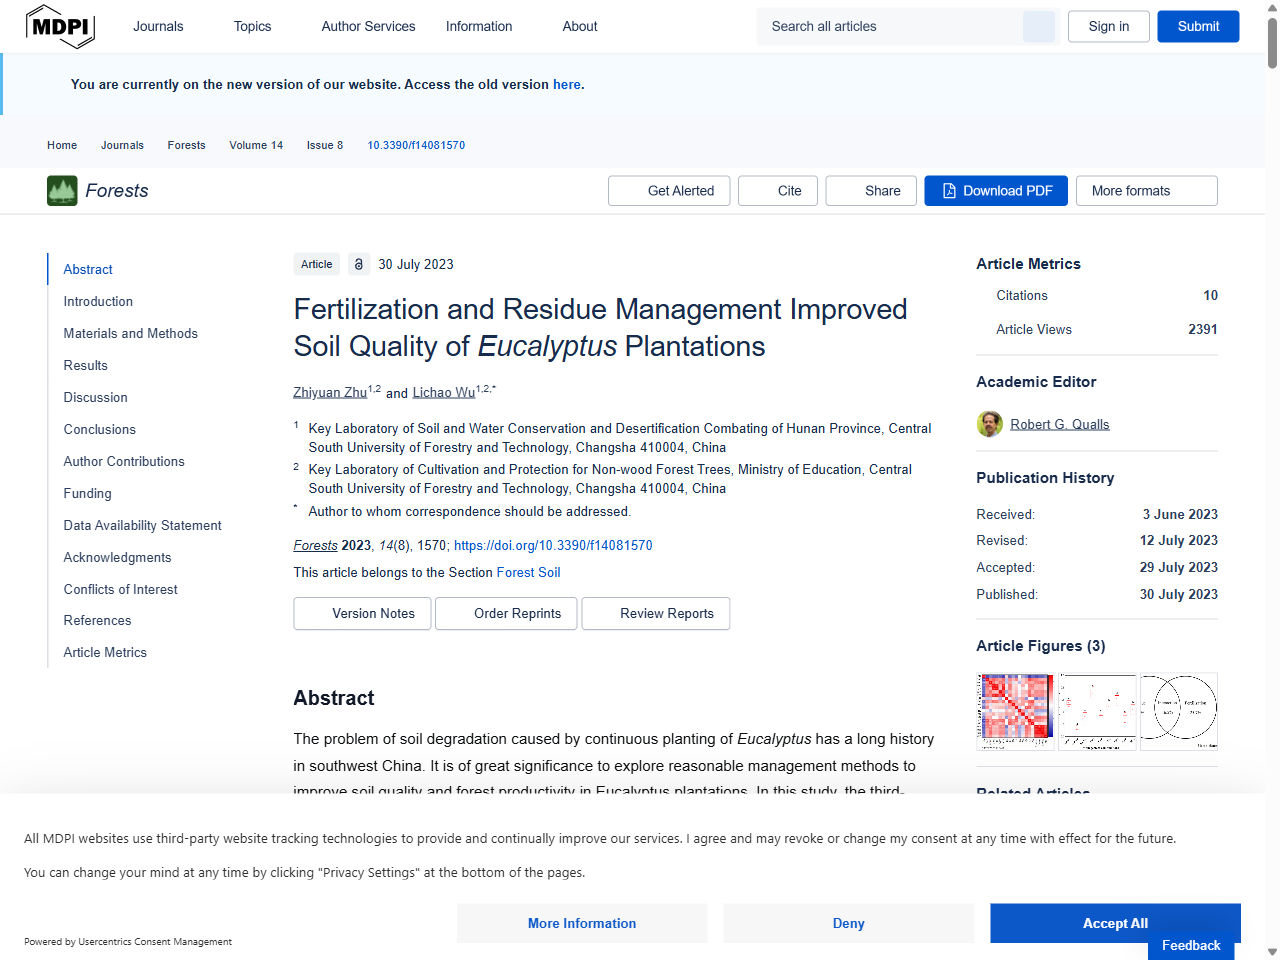Expand the Topics navigation menu
Viewport: 1280px width, 960px height.
[x=252, y=27]
